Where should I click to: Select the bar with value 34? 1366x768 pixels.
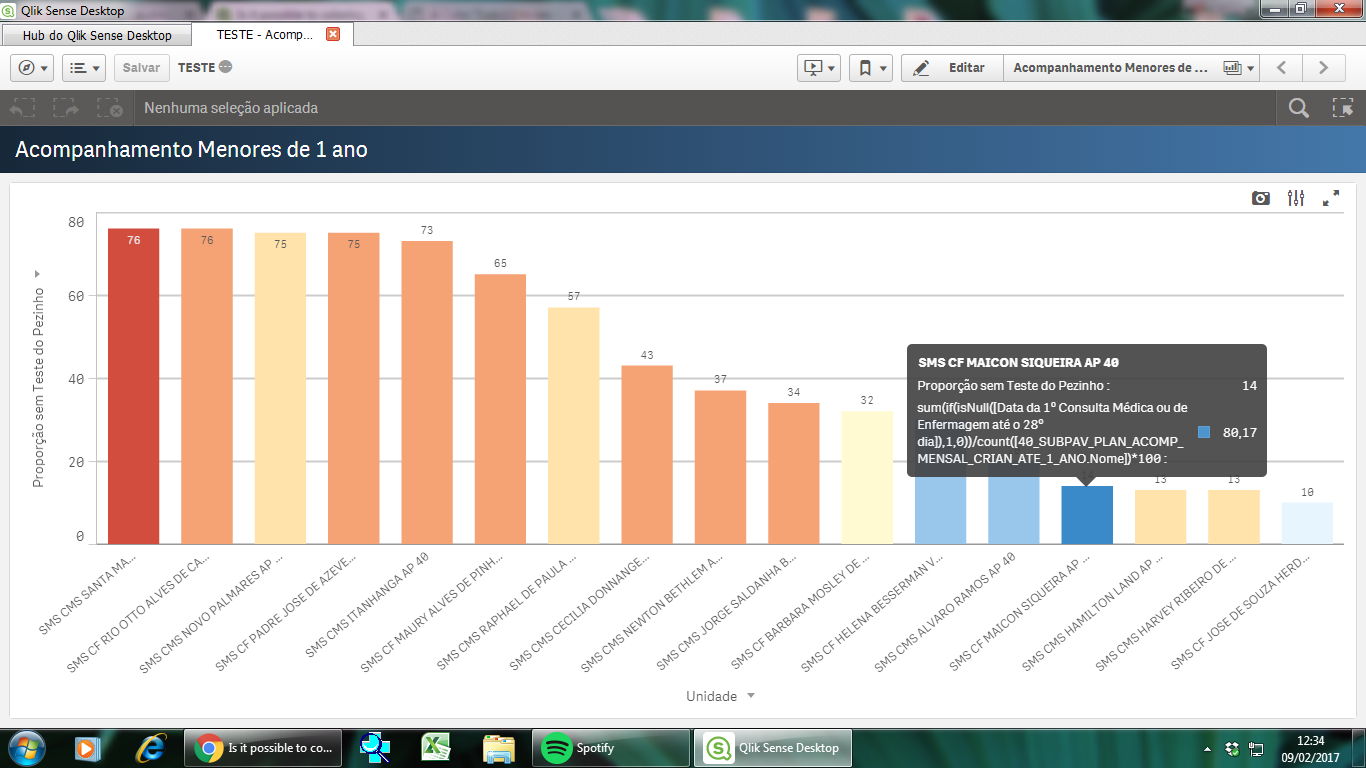point(794,474)
